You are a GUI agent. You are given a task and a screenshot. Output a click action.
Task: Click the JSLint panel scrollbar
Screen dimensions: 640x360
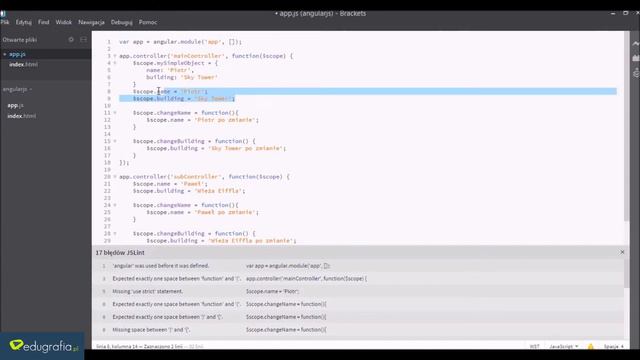(x=627, y=273)
